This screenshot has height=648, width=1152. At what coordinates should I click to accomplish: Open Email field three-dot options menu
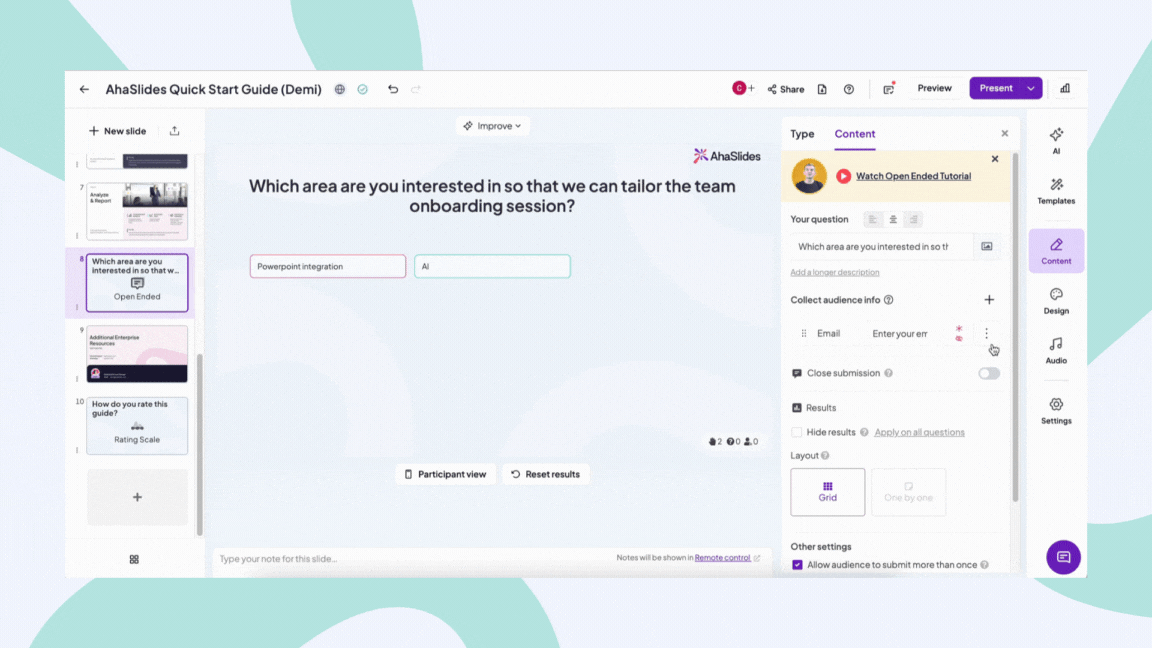[986, 334]
